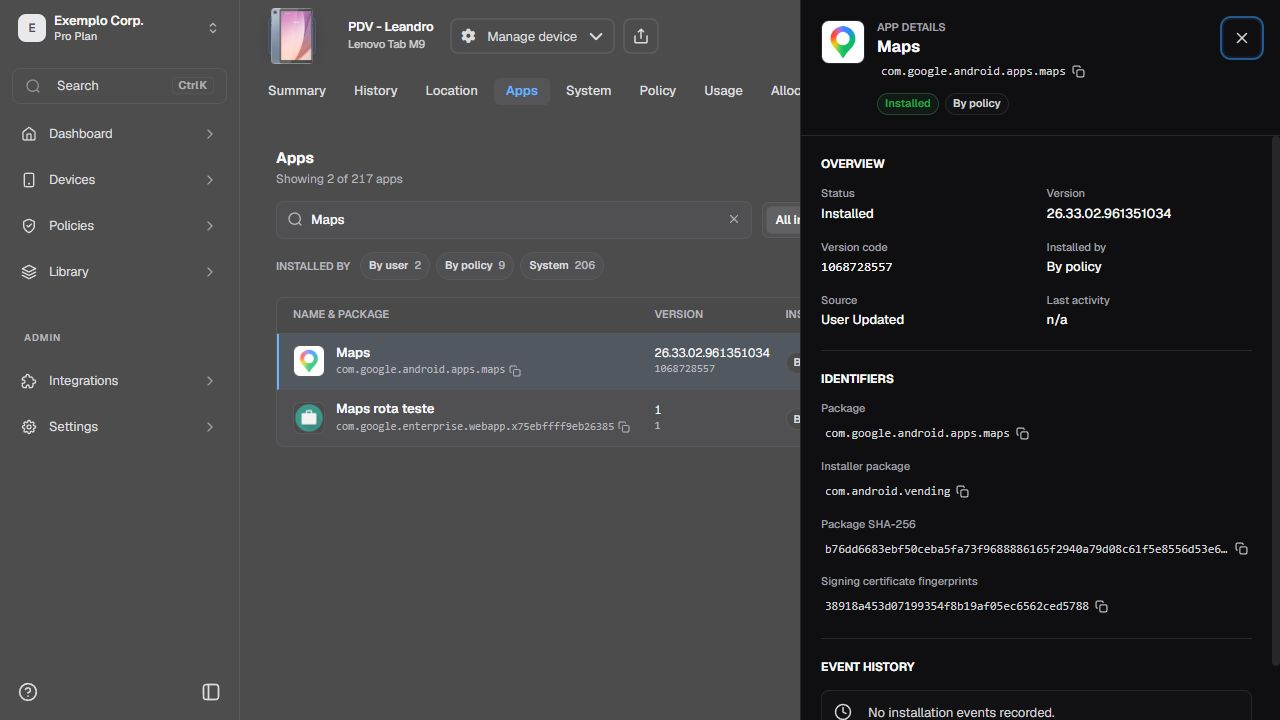Expand the Library menu chevron
1280x720 pixels.
click(x=210, y=272)
